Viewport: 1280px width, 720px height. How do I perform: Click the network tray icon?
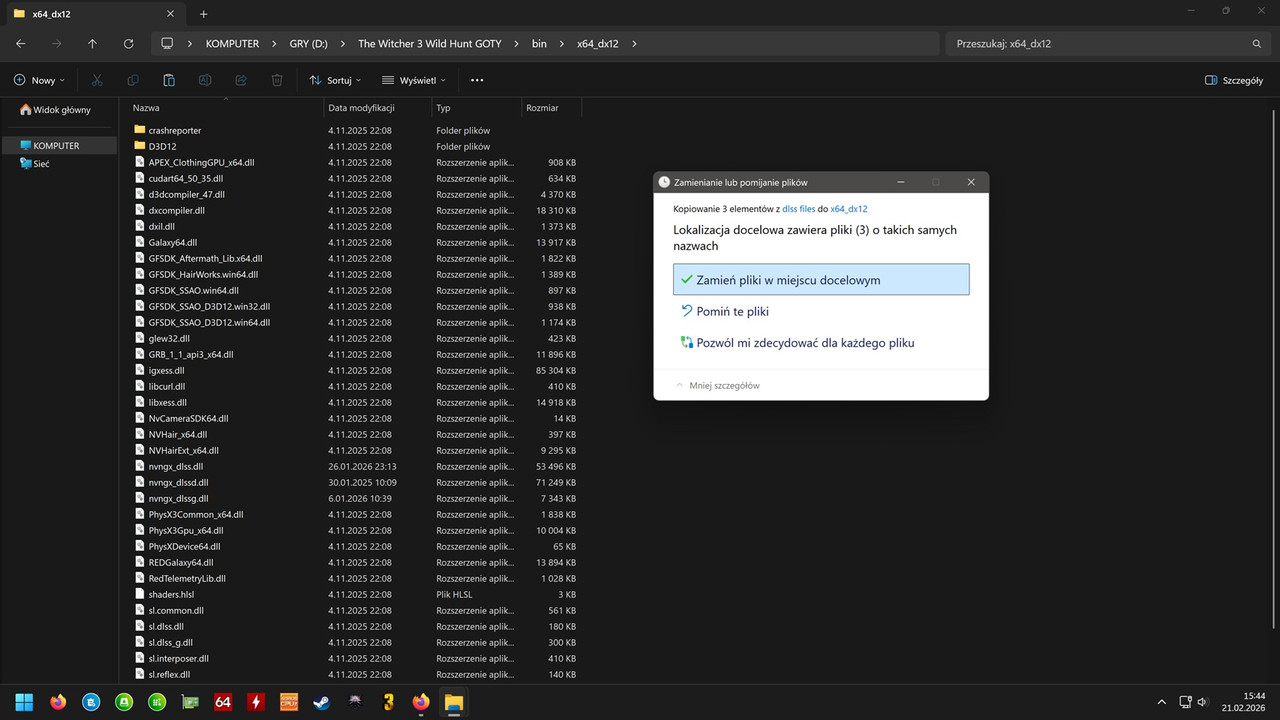click(x=1185, y=702)
